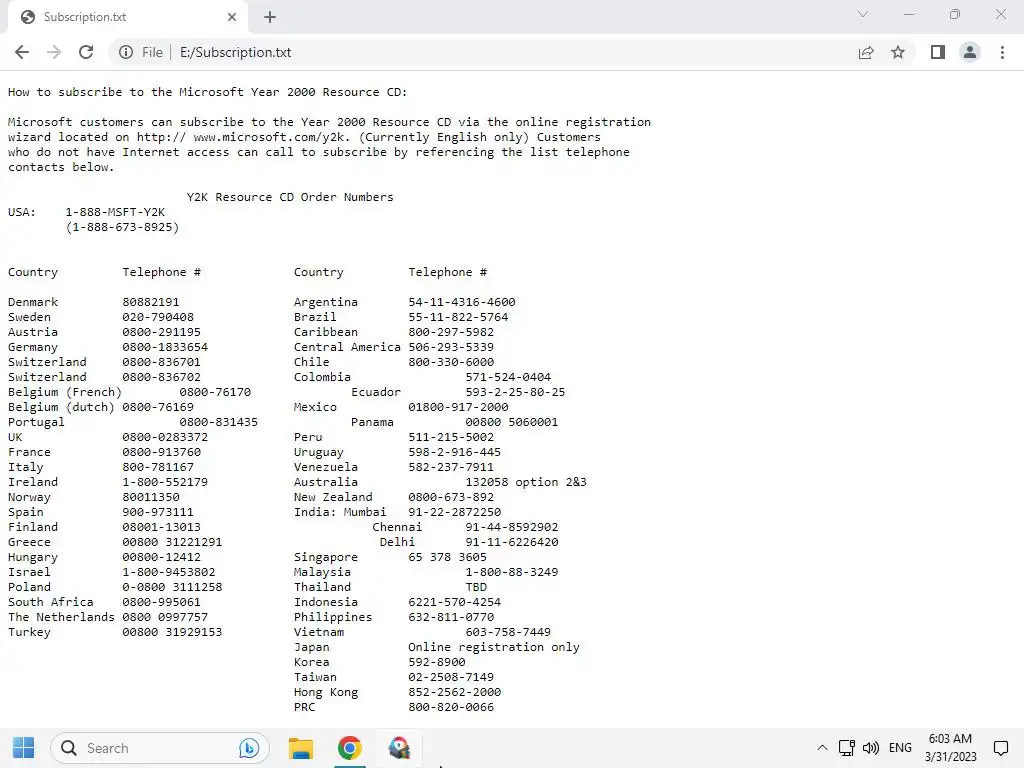Click the browser forward arrow
1024x768 pixels.
coord(54,52)
